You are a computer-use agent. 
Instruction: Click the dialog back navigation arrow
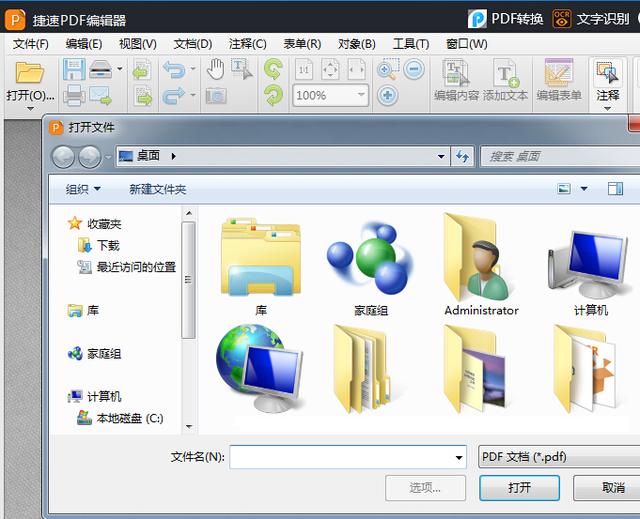(x=63, y=157)
